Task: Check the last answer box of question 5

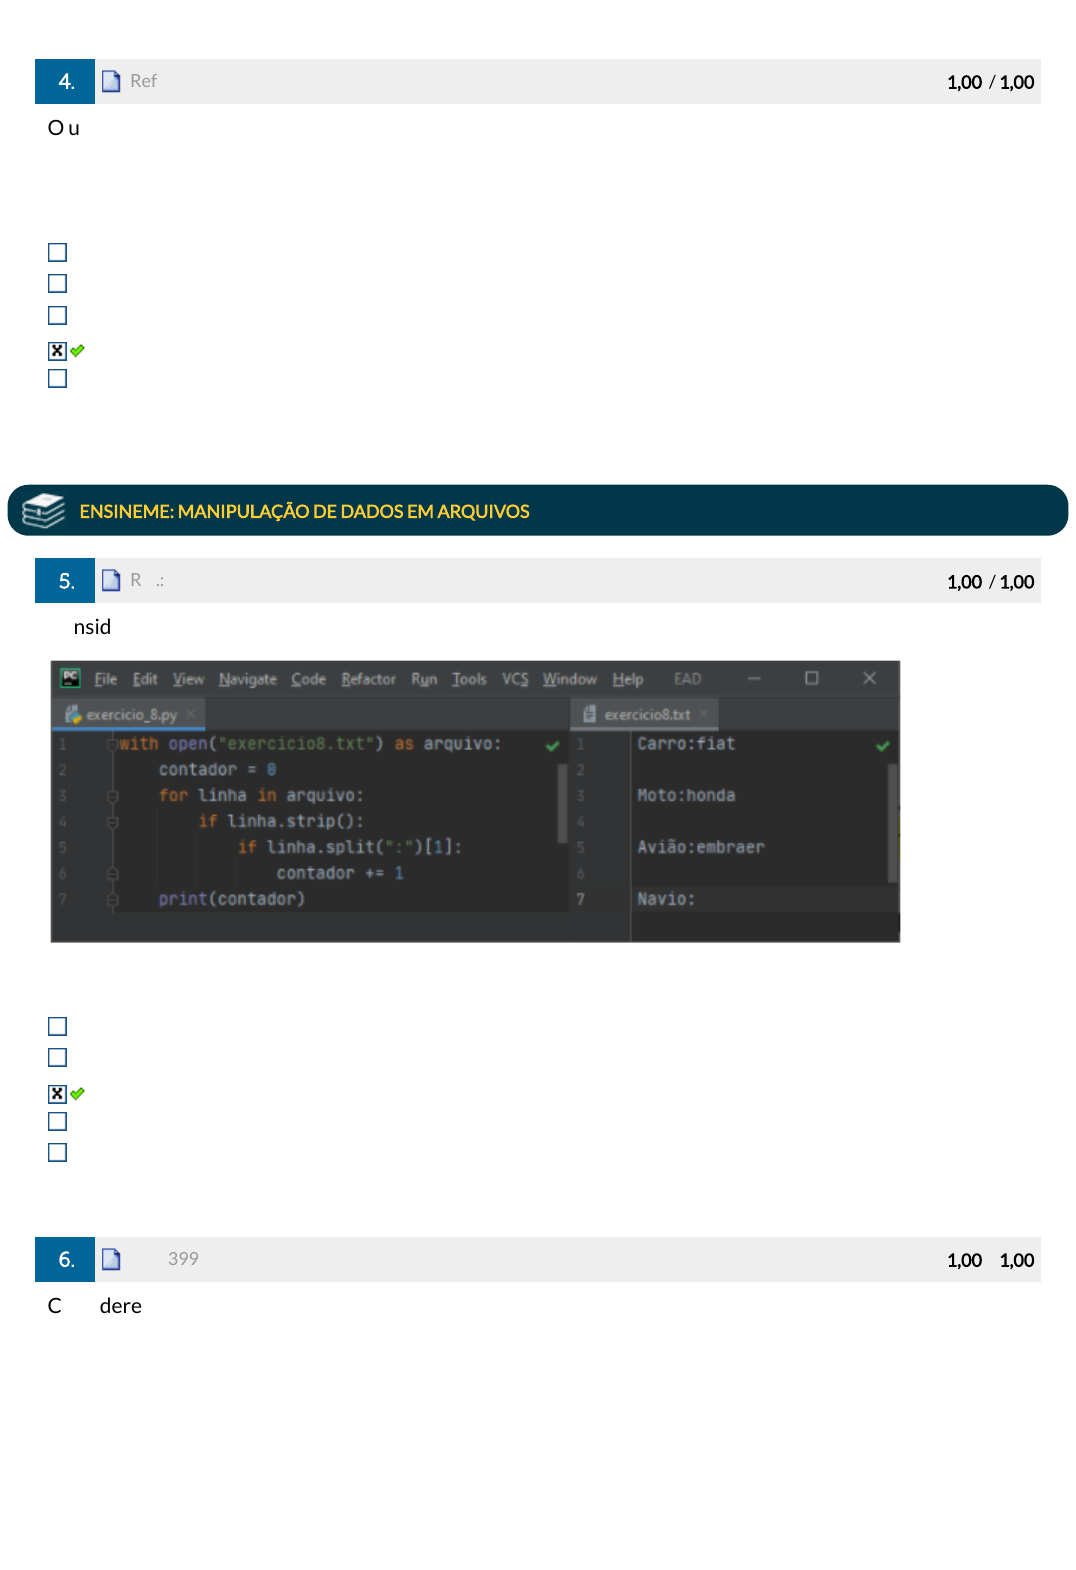Action: click(58, 1153)
